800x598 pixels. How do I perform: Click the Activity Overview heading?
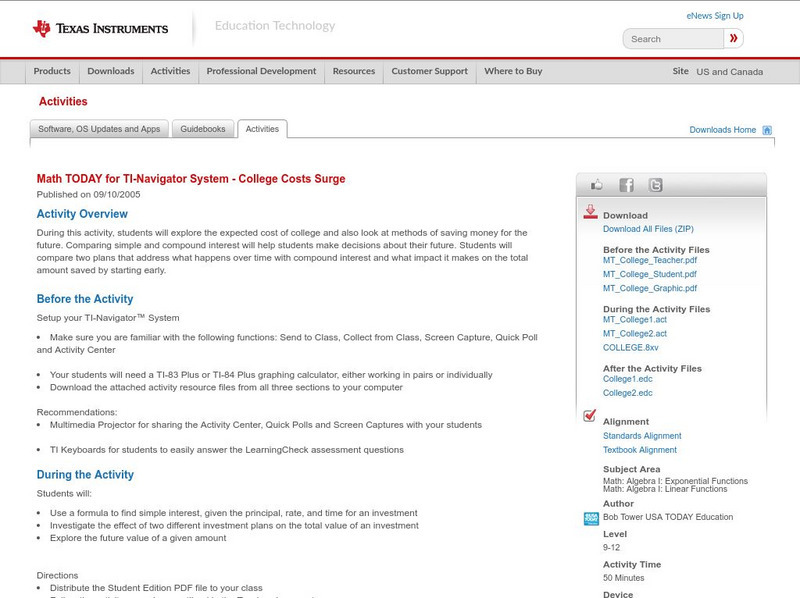(82, 214)
